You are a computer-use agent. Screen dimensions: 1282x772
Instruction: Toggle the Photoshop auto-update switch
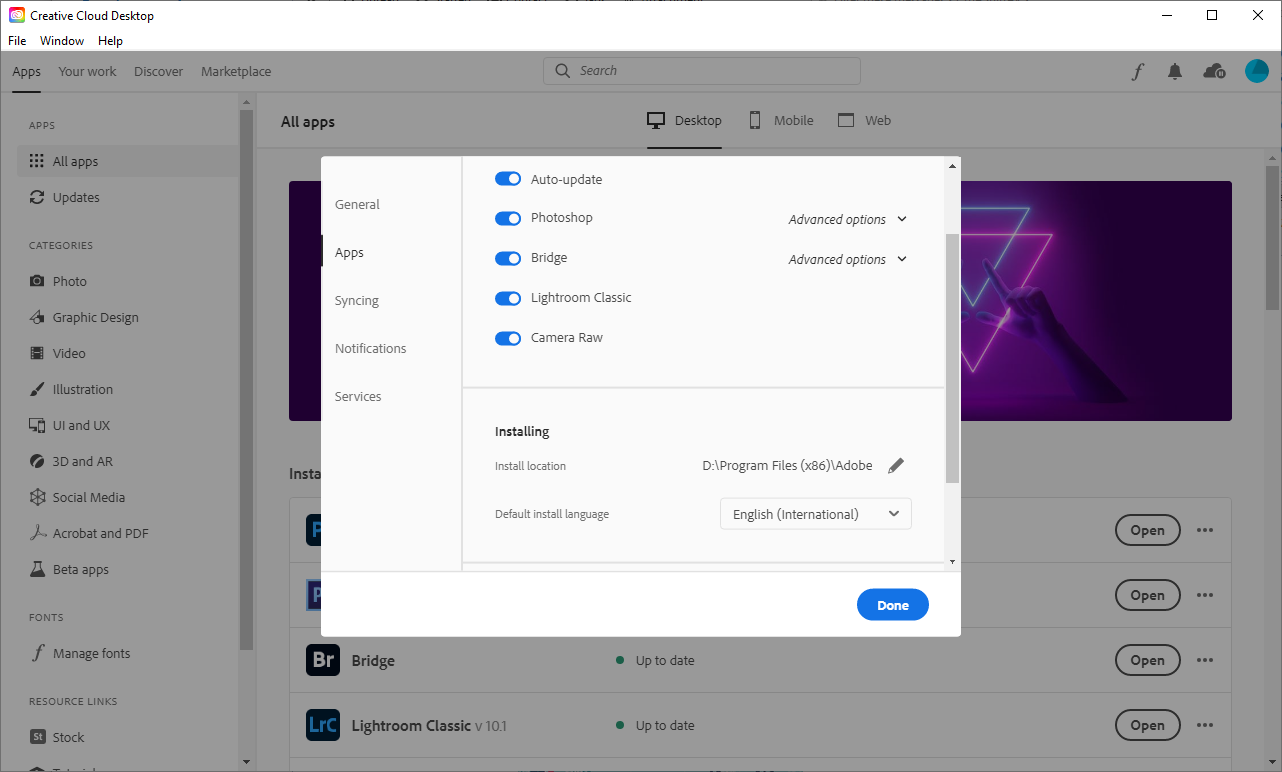tap(508, 218)
